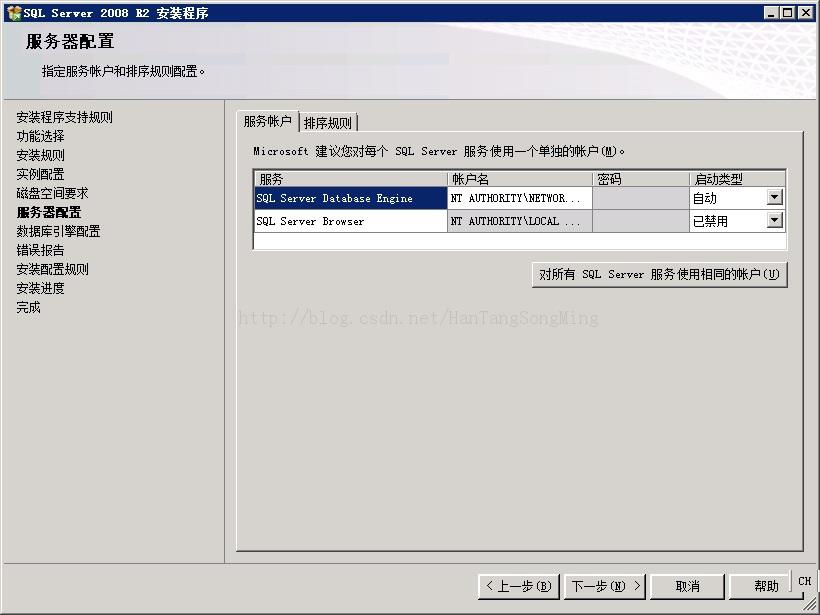The height and width of the screenshot is (615, 820).
Task: Minimize the setup window
Action: (x=771, y=13)
